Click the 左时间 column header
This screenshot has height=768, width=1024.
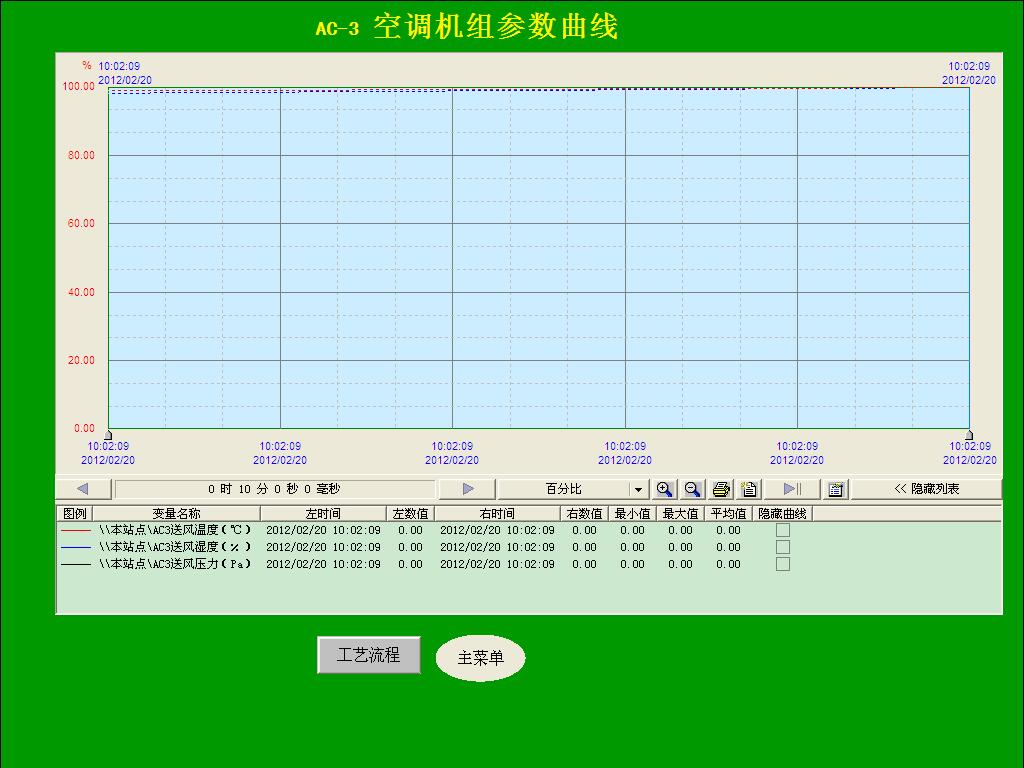tap(323, 513)
